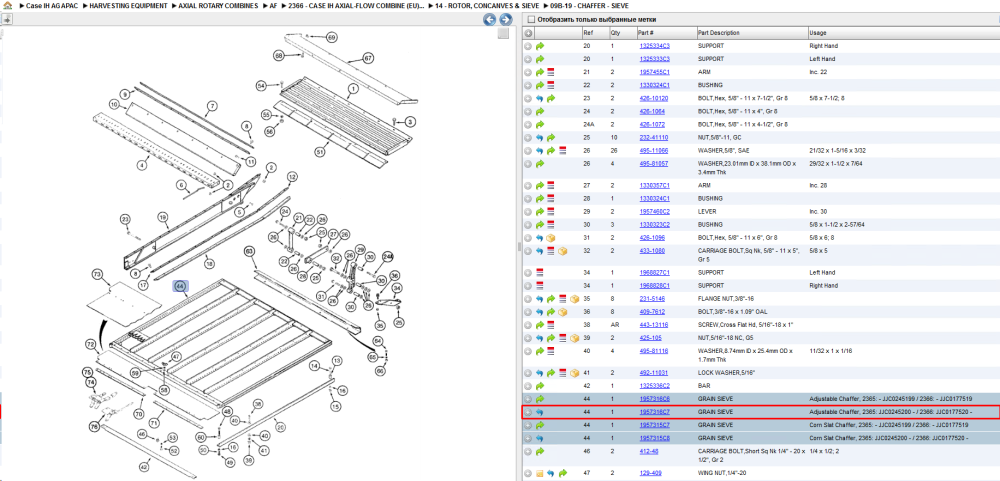This screenshot has width=1000, height=481.
Task: Click the green arrow in the 412-48 CARRIAGE BOLT row
Action: (x=540, y=452)
